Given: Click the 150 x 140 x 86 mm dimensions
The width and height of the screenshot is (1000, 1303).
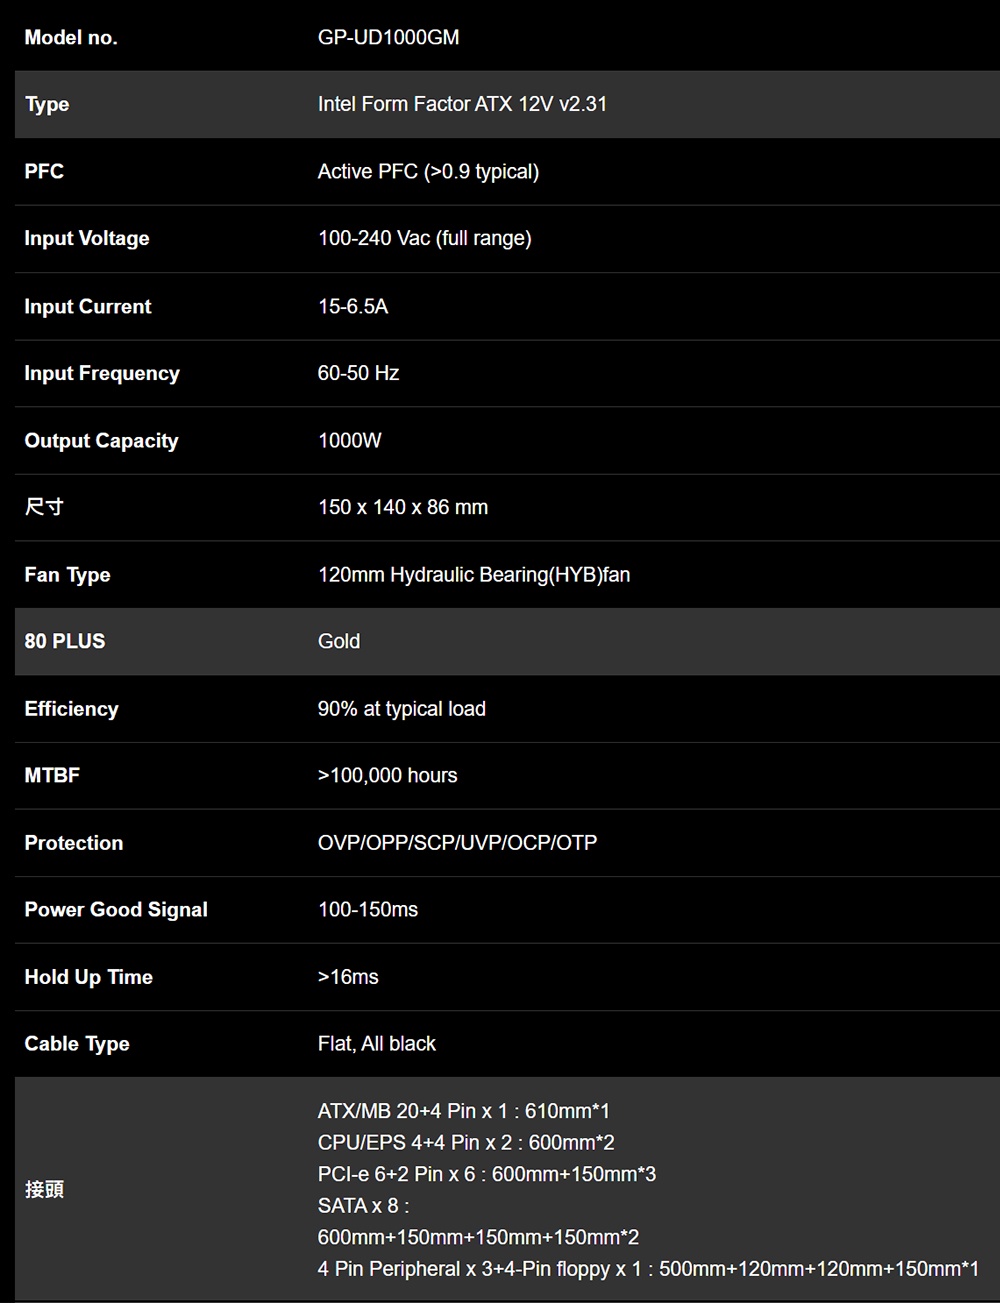Looking at the screenshot, I should (403, 508).
